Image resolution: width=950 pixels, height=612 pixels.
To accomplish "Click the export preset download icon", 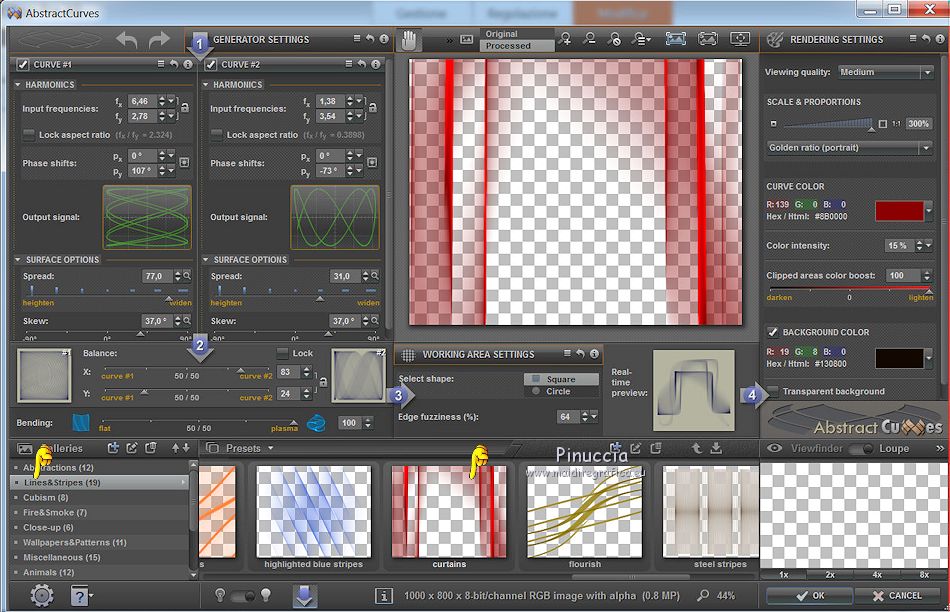I will click(716, 448).
